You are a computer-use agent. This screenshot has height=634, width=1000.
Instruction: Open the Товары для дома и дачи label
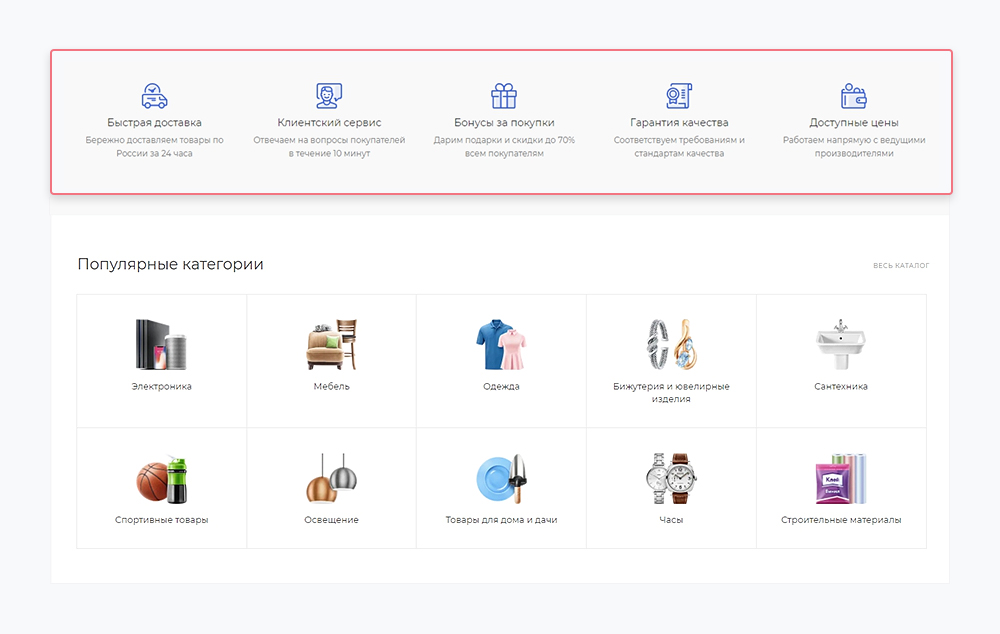coord(501,520)
